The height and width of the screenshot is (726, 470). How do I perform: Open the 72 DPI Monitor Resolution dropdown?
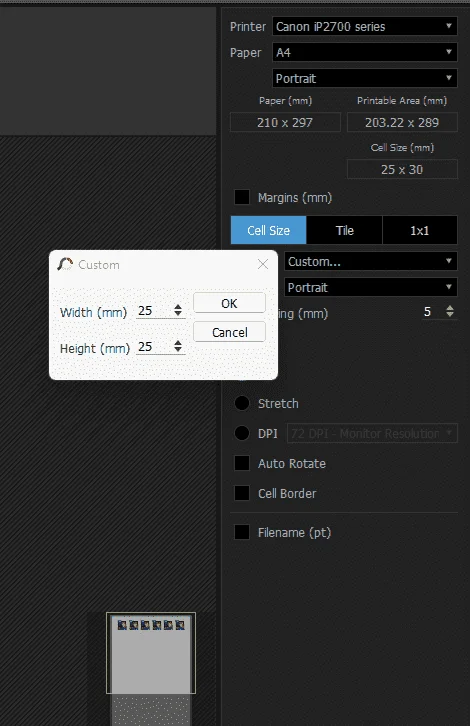pyautogui.click(x=372, y=433)
